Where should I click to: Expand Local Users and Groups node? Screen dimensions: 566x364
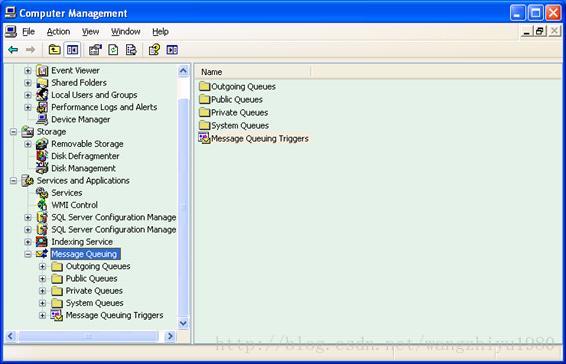click(x=27, y=95)
